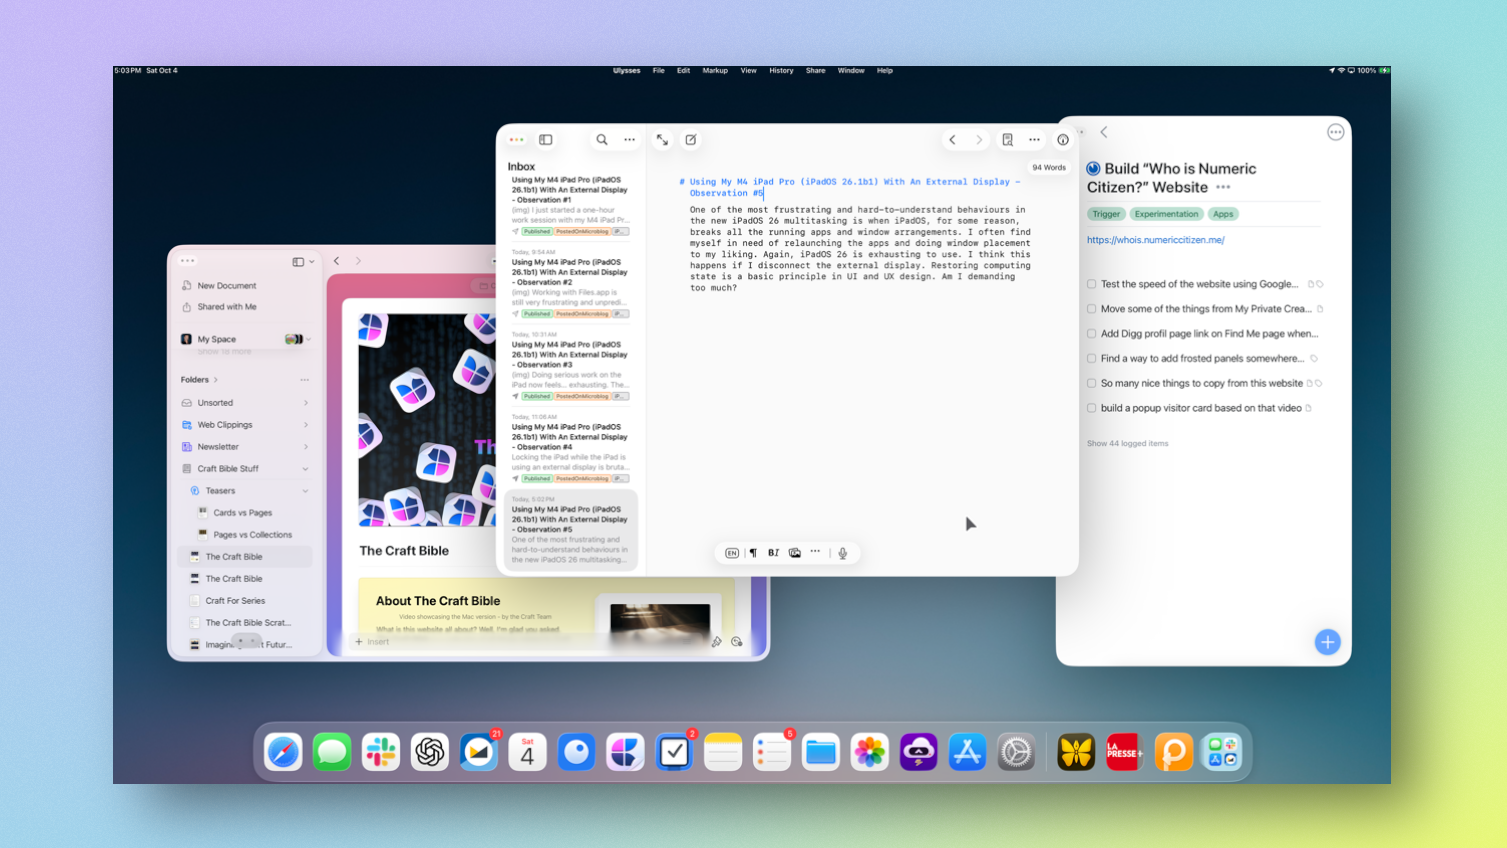Check off "Test the speed of the website" task
The height and width of the screenshot is (848, 1507).
click(x=1092, y=284)
